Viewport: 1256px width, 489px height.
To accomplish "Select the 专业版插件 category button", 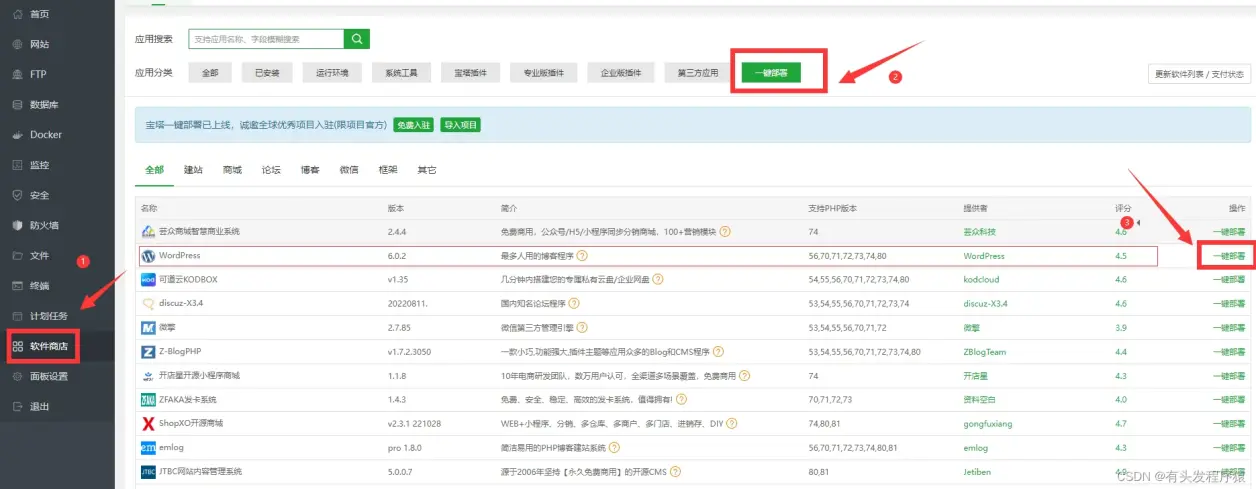I will pos(544,73).
